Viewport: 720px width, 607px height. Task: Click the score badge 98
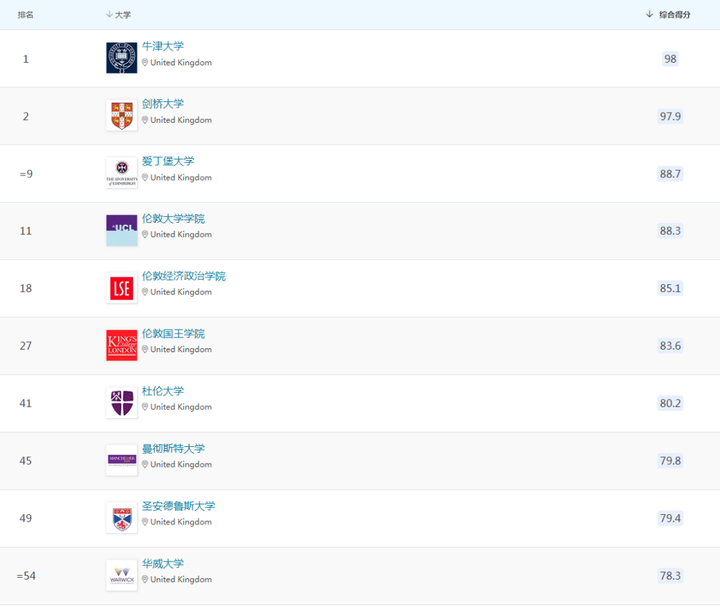[670, 59]
